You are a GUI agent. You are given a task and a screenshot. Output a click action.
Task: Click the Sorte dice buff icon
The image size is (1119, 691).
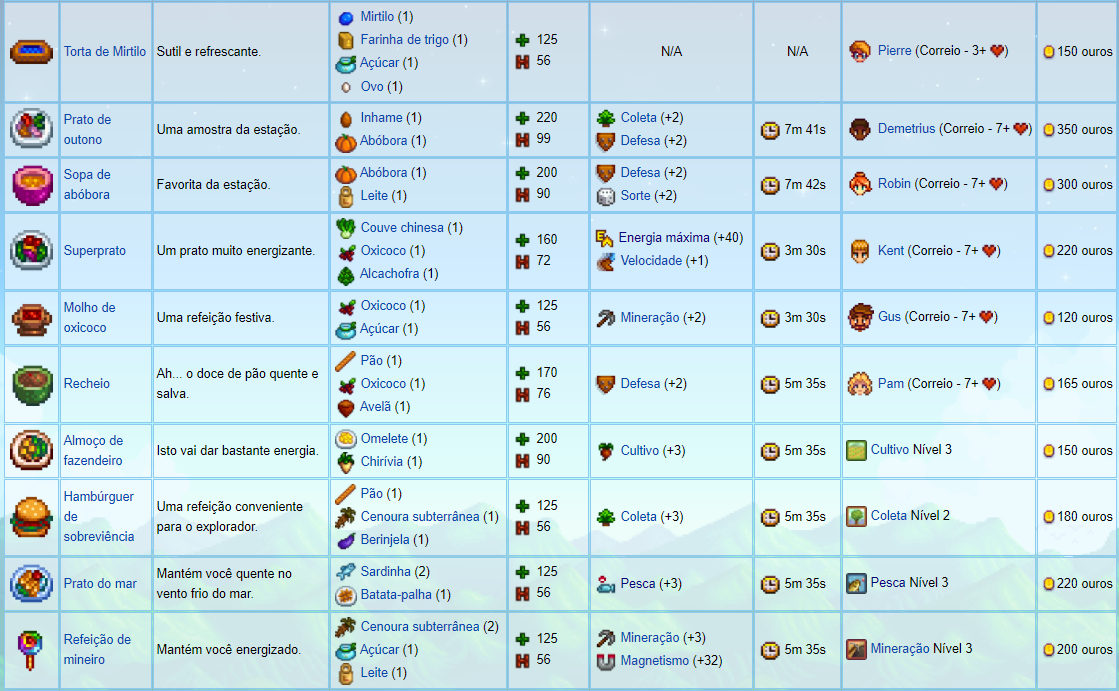pos(605,196)
